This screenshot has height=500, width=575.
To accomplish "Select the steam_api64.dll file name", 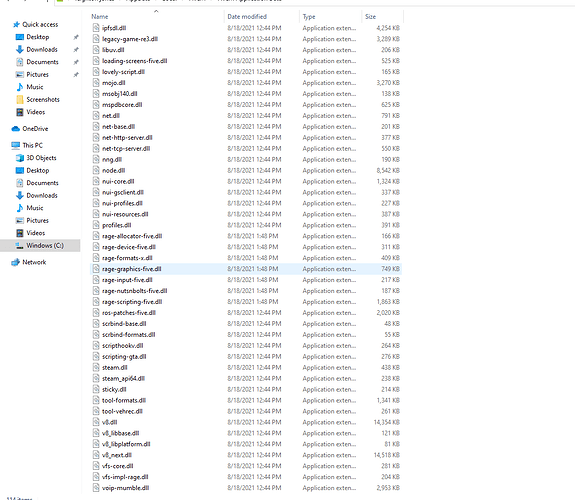I will click(x=123, y=378).
